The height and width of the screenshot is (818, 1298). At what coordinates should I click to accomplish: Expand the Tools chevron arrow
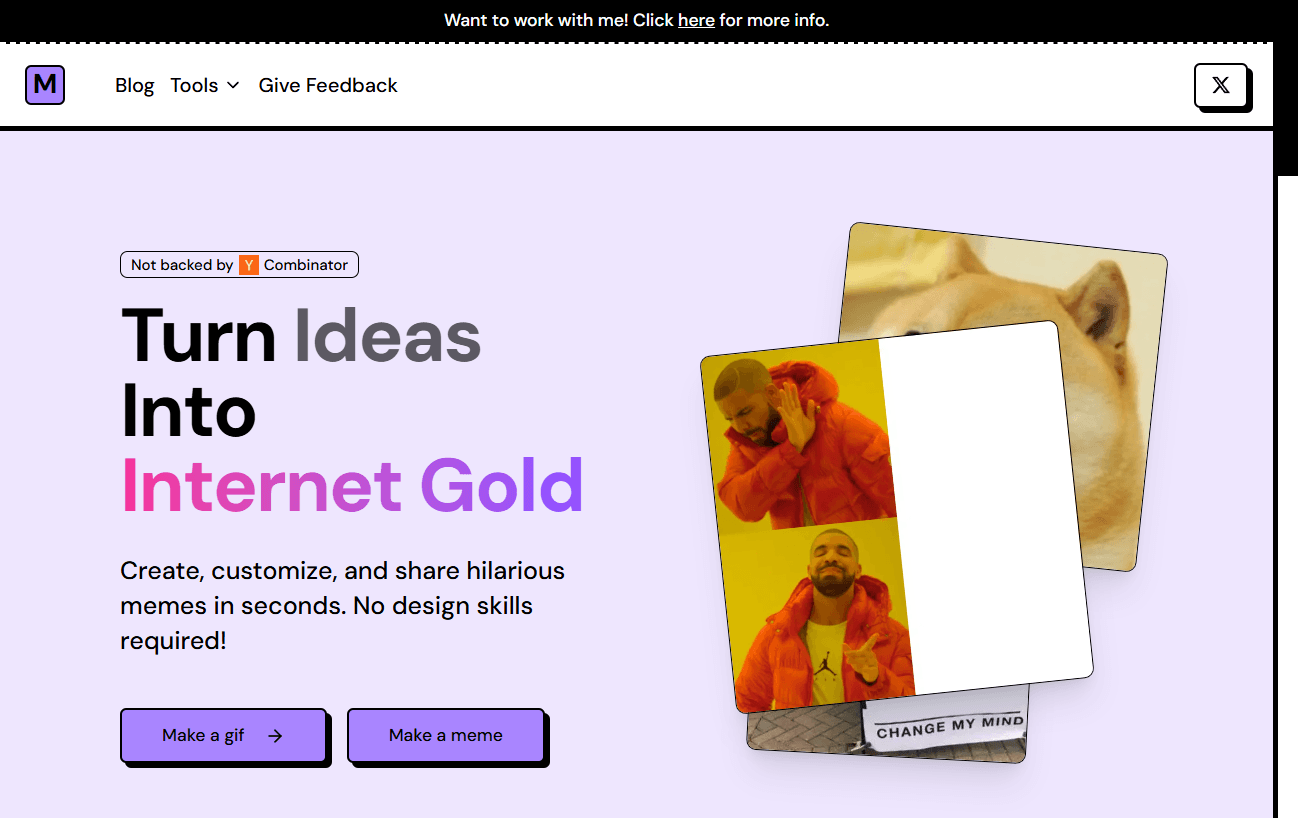[233, 86]
